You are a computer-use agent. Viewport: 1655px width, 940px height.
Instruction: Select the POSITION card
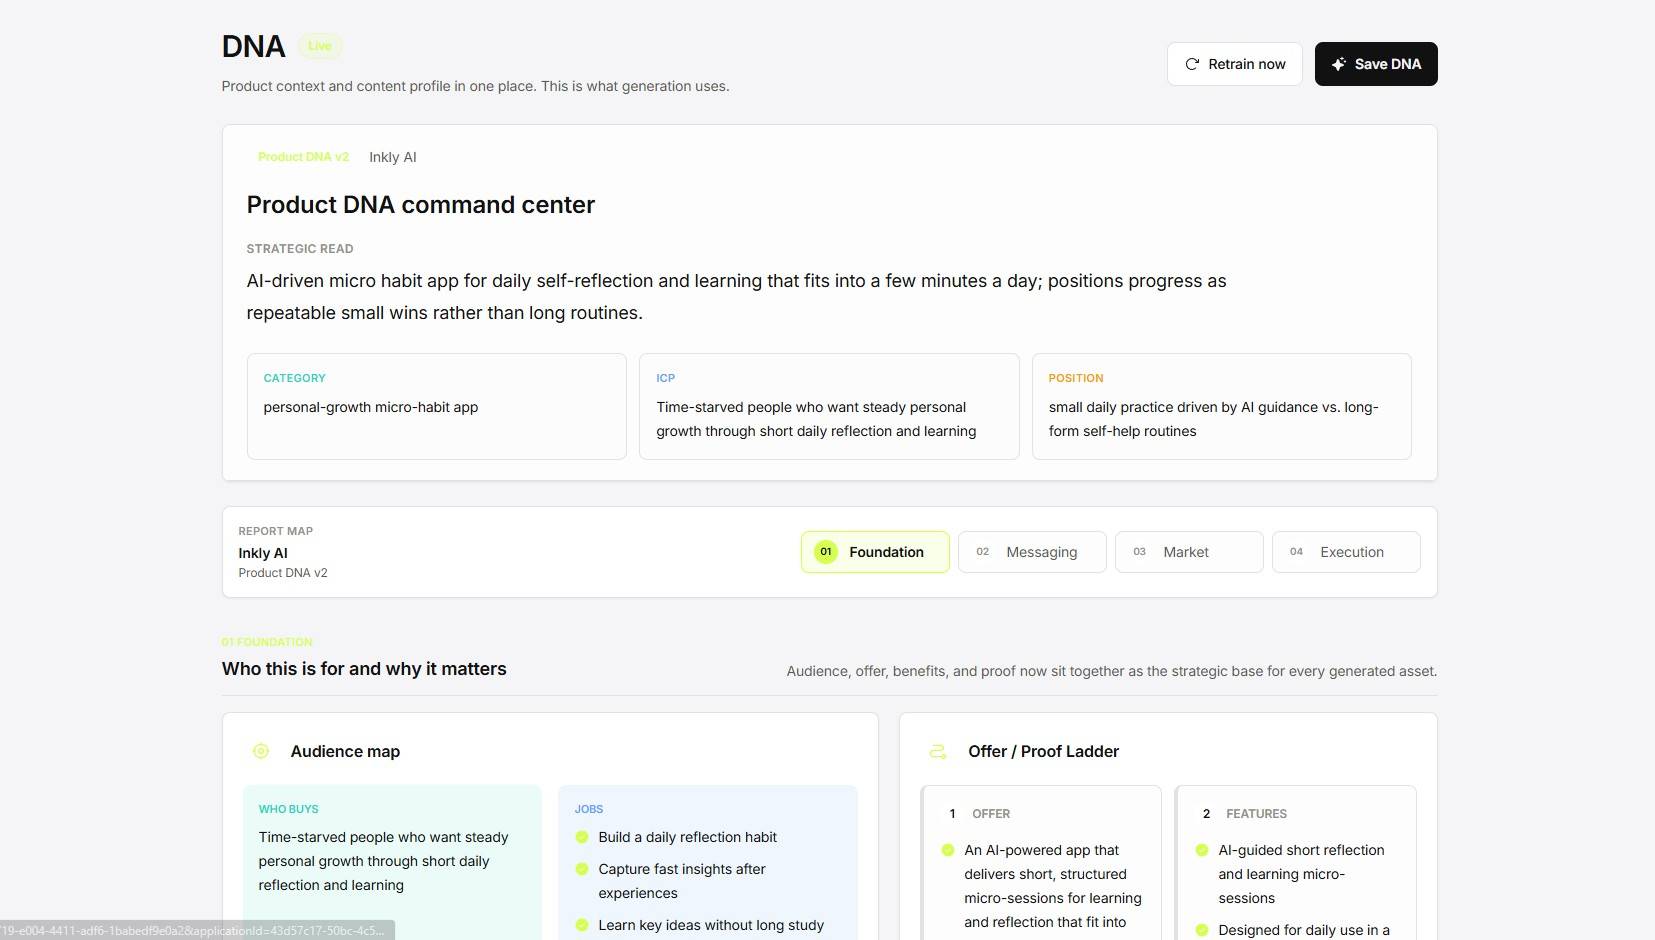(x=1222, y=406)
